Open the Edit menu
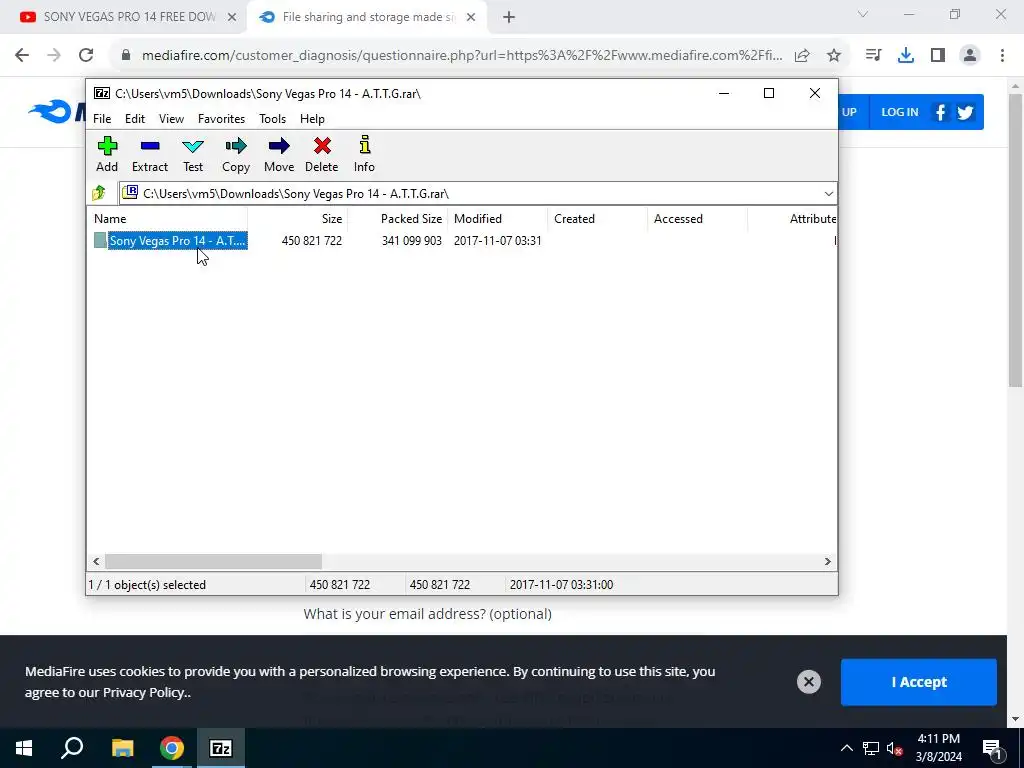Viewport: 1024px width, 768px height. coord(135,119)
